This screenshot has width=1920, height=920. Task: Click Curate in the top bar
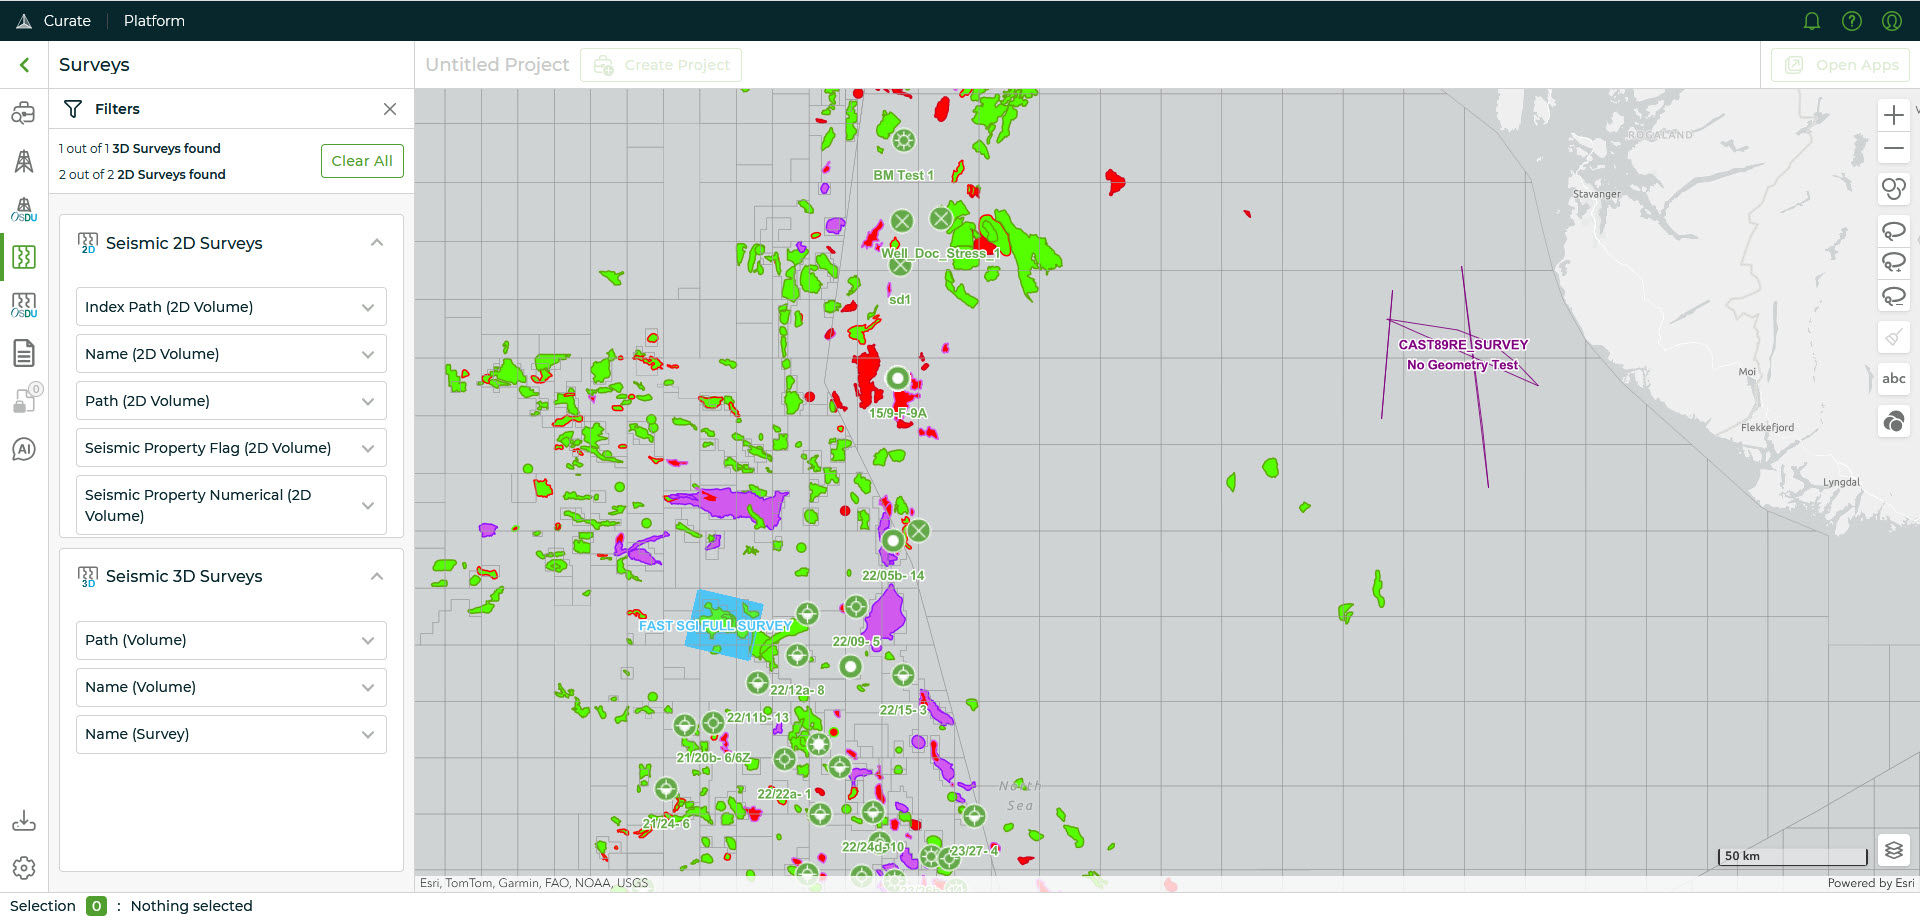[x=67, y=21]
